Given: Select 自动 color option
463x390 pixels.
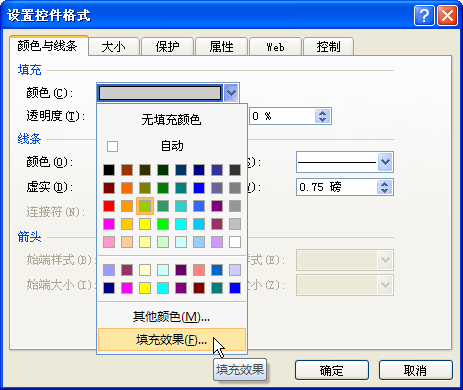Looking at the screenshot, I should click(x=172, y=146).
